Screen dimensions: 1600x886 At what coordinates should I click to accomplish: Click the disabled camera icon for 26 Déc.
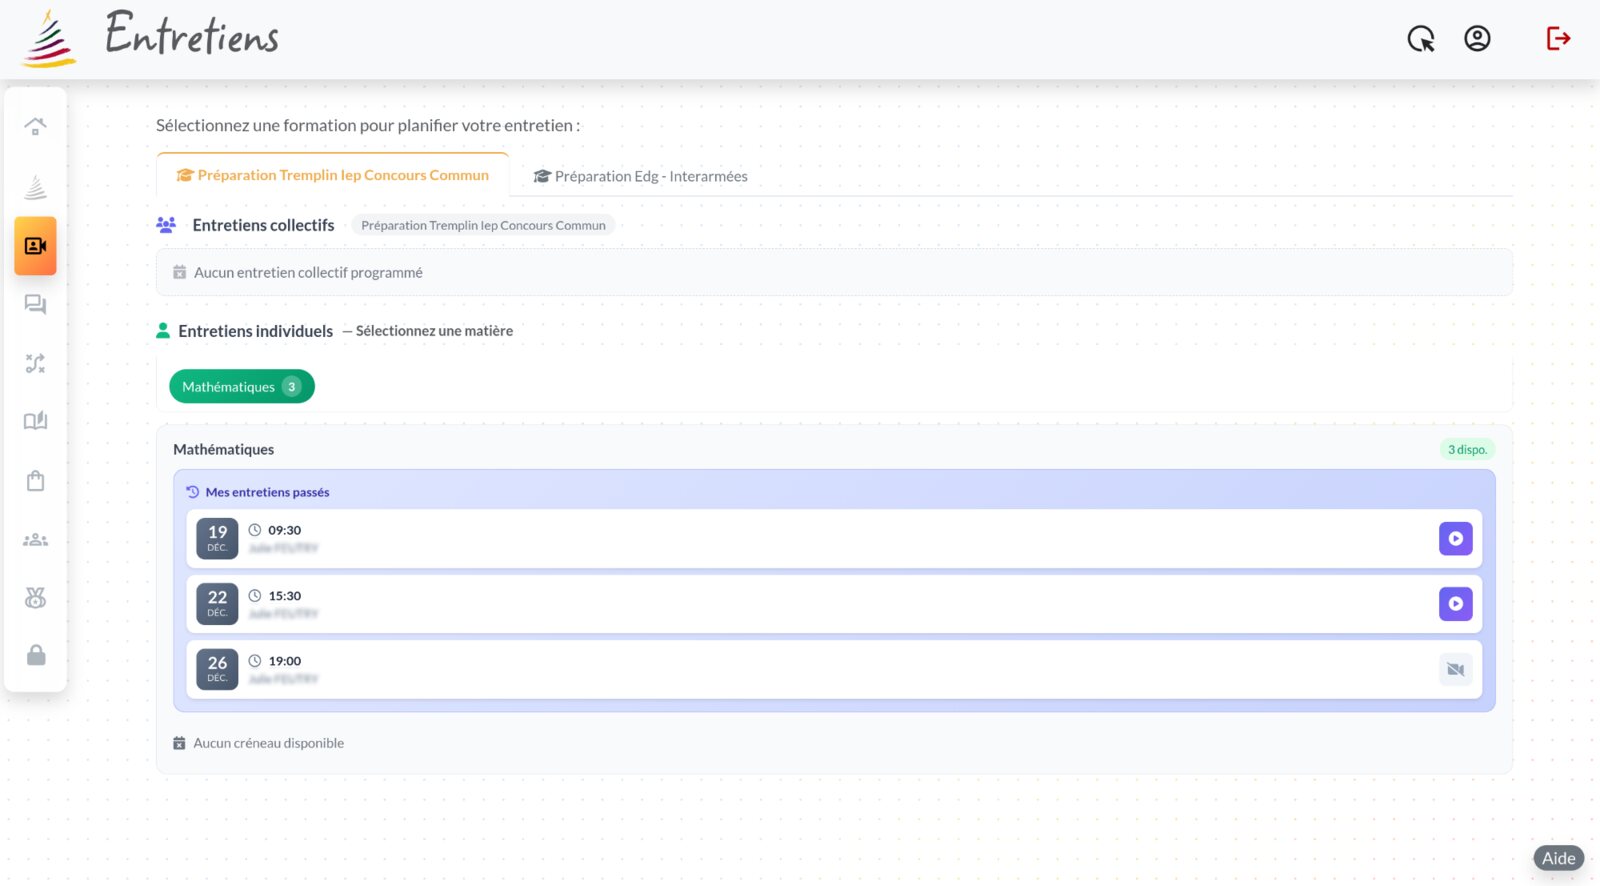click(1456, 670)
